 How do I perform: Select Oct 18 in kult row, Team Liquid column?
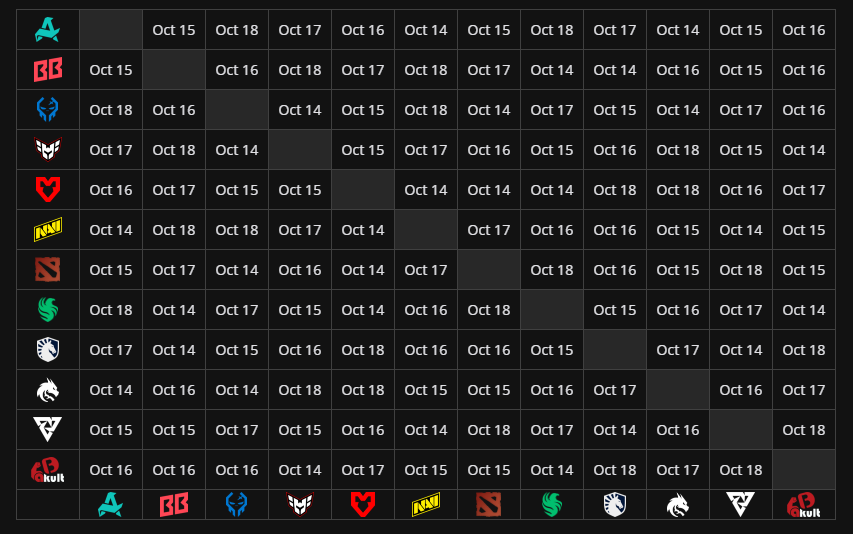tap(615, 469)
